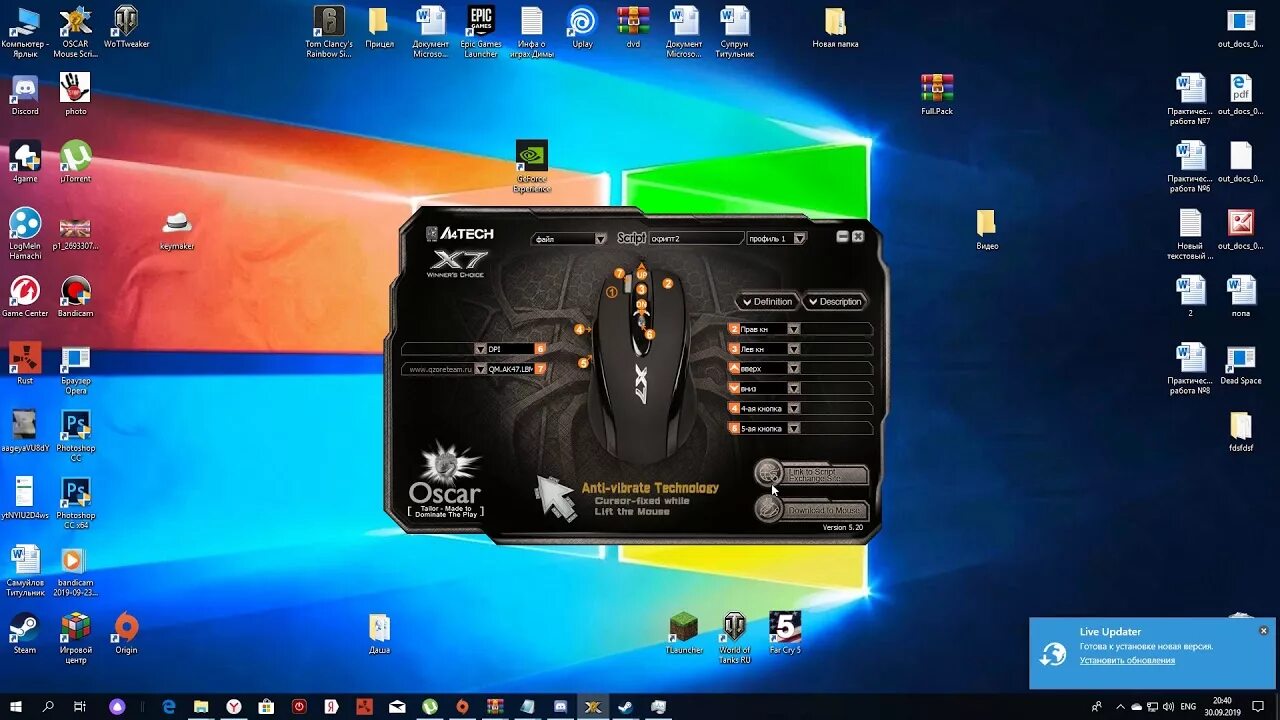Open Discord desktop shortcut
This screenshot has width=1280, height=720.
[25, 95]
